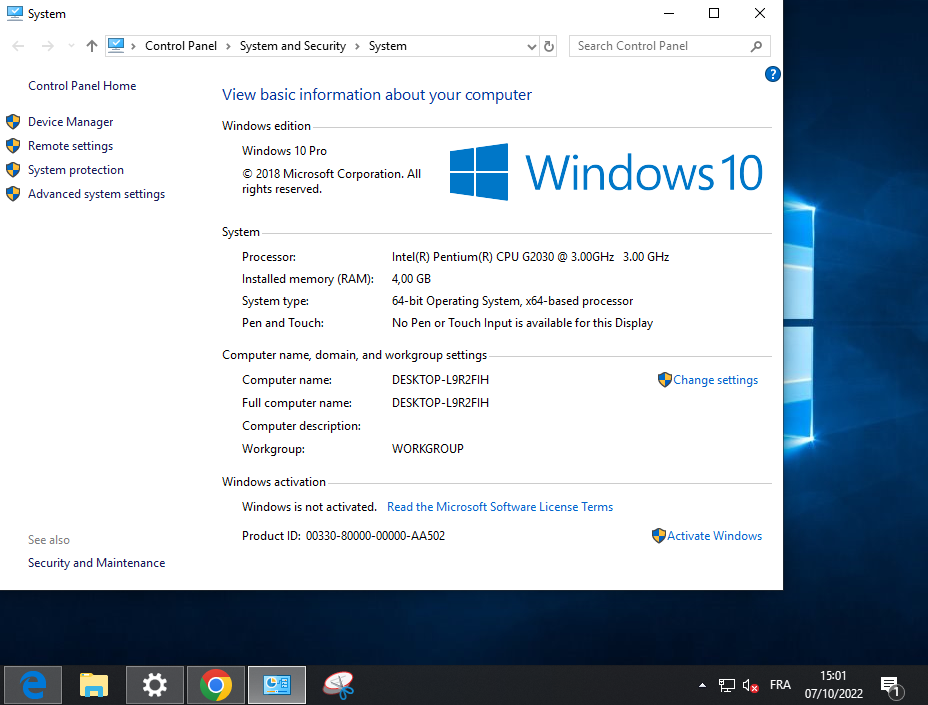The image size is (928, 705).
Task: Open Device Manager from the sidebar
Action: click(70, 122)
